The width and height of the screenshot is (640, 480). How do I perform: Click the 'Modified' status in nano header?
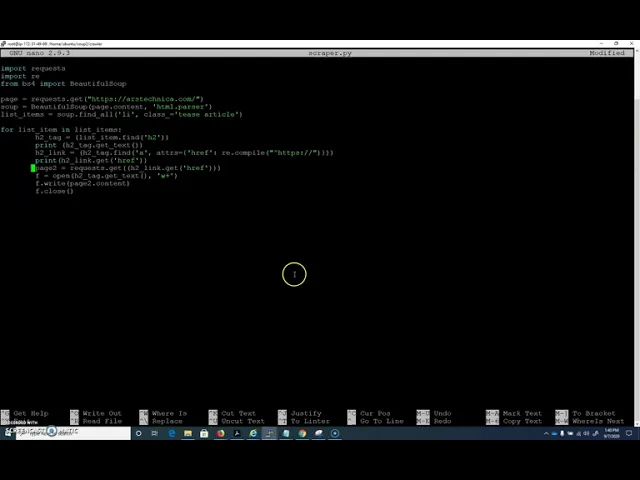[x=607, y=53]
